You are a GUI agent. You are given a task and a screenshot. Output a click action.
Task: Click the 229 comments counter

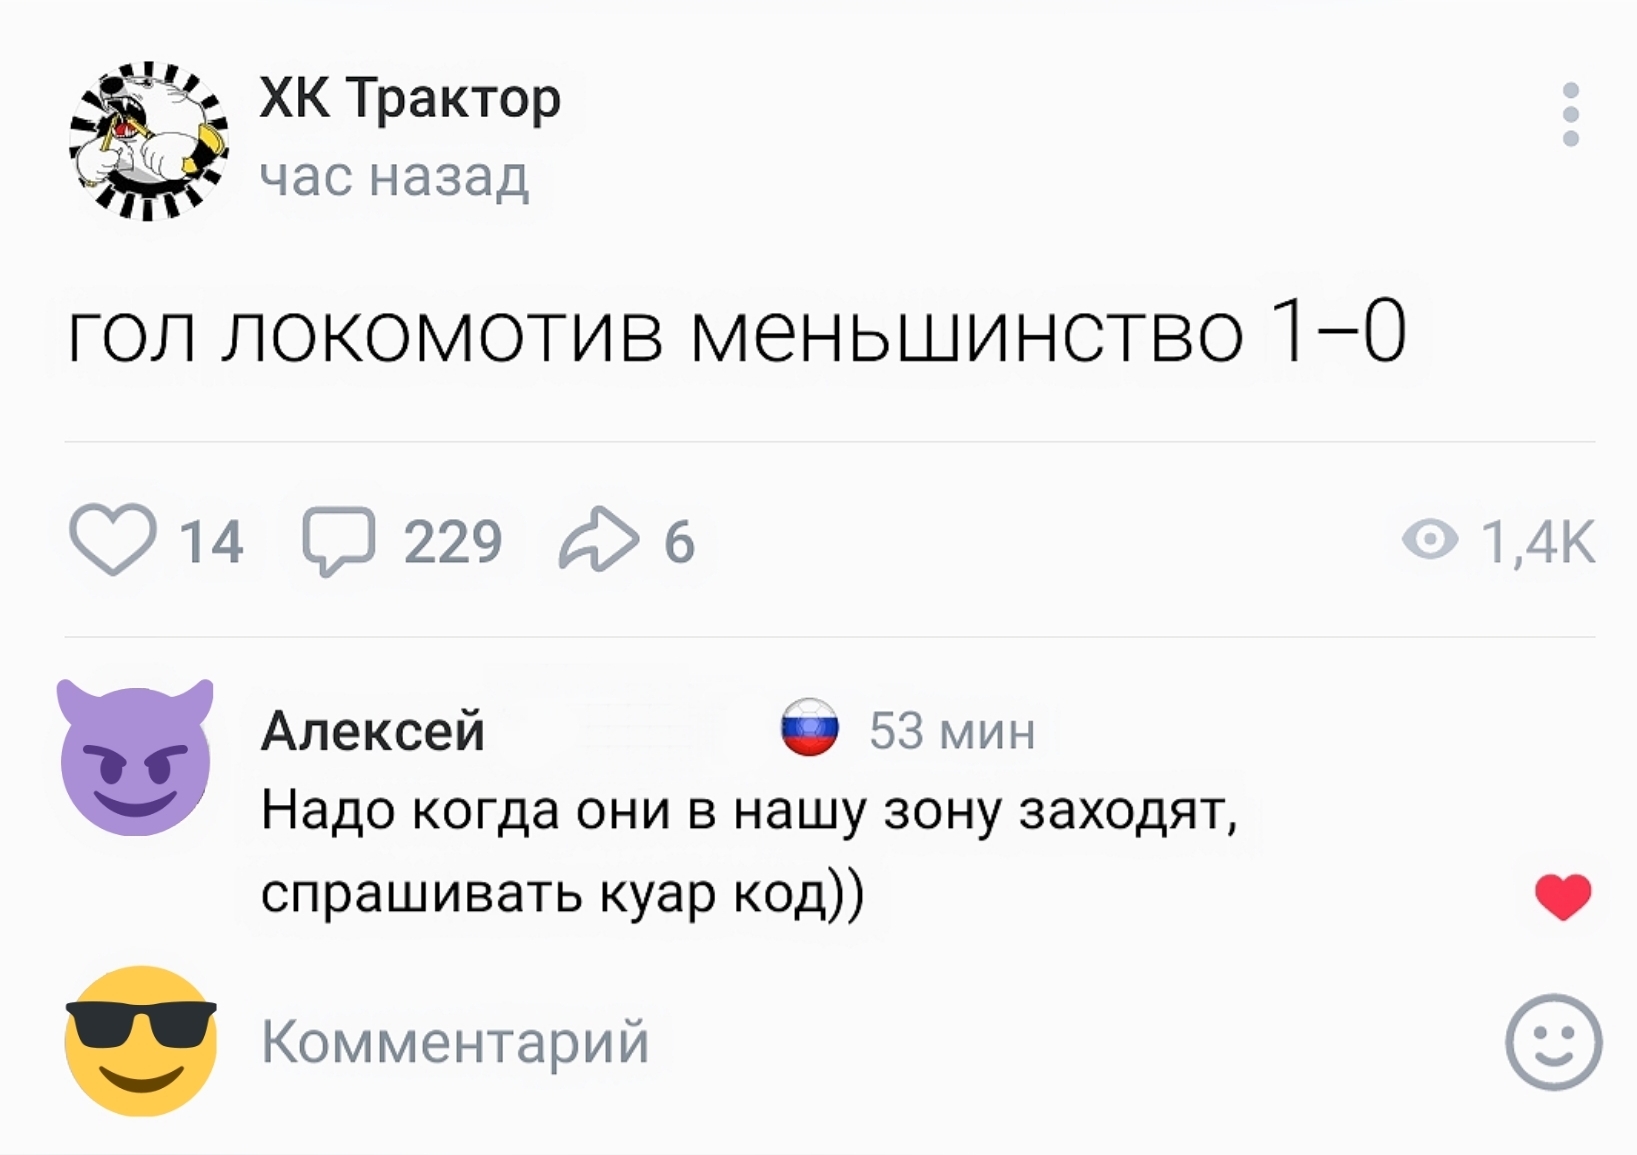452,541
